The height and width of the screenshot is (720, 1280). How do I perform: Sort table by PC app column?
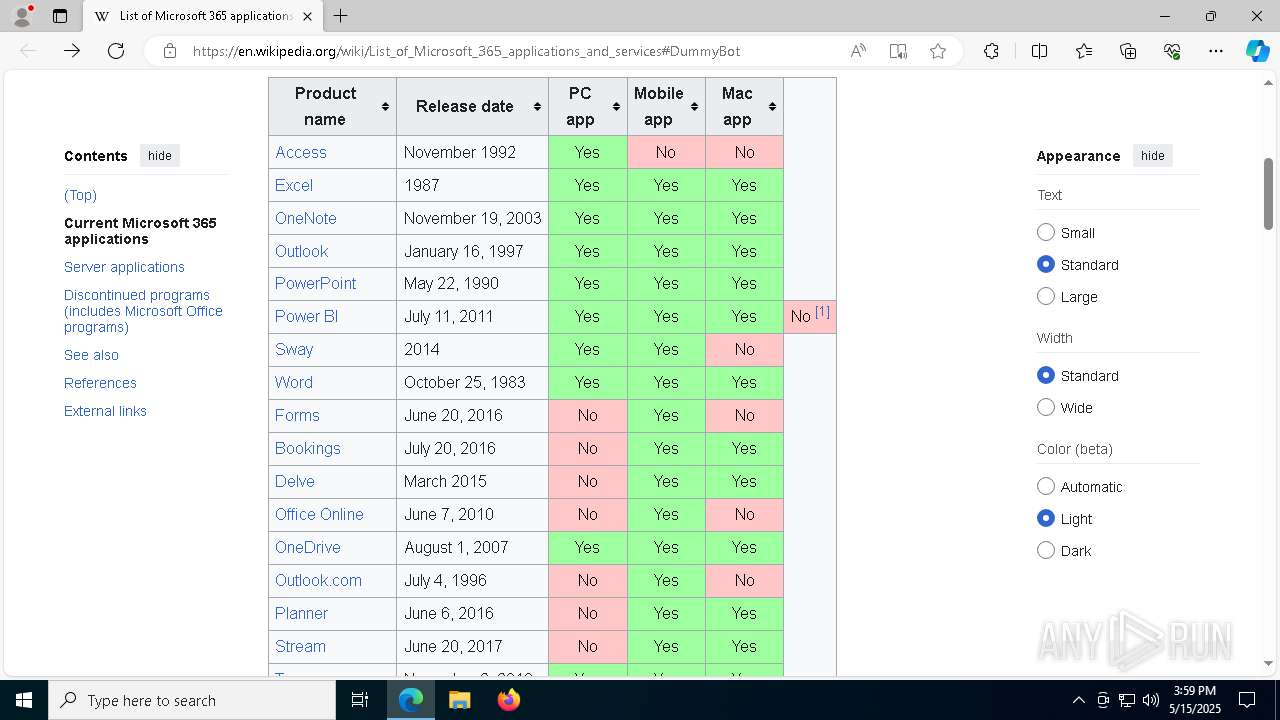587,106
